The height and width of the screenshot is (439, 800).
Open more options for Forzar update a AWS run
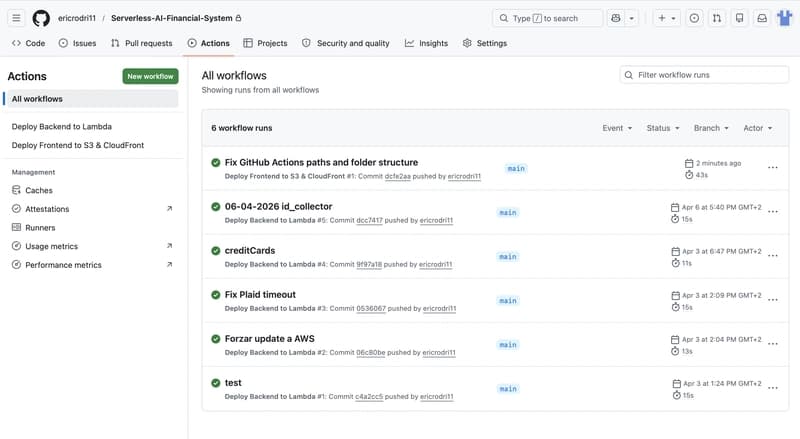(x=772, y=344)
